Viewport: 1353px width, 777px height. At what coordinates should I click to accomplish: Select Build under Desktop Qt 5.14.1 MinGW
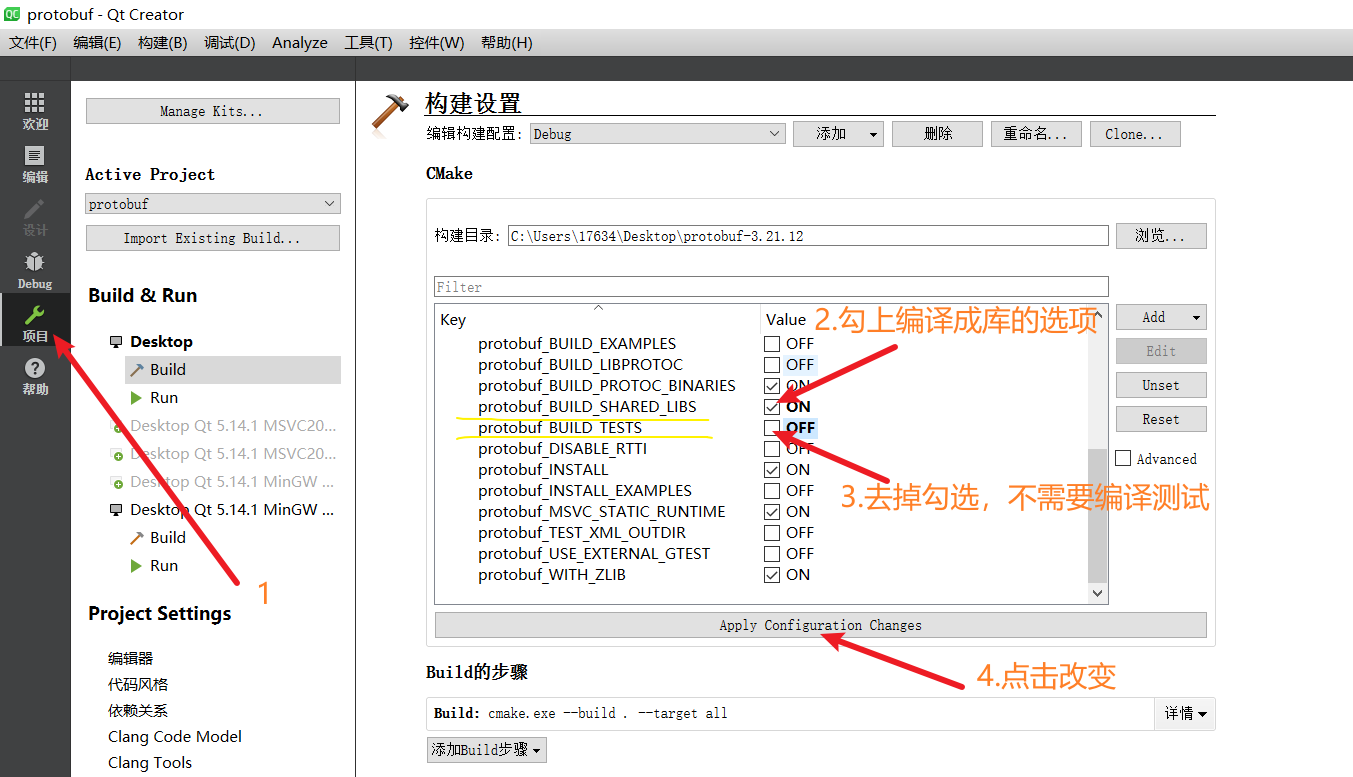coord(168,538)
